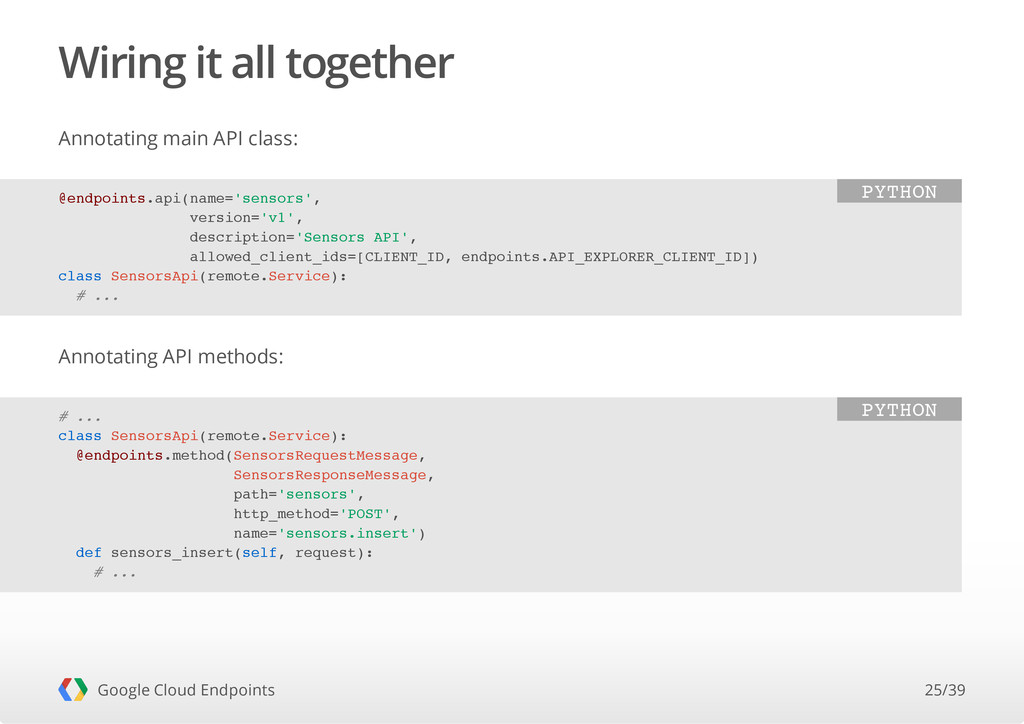Click the def sensors_insert function line
This screenshot has height=724, width=1024.
point(224,553)
